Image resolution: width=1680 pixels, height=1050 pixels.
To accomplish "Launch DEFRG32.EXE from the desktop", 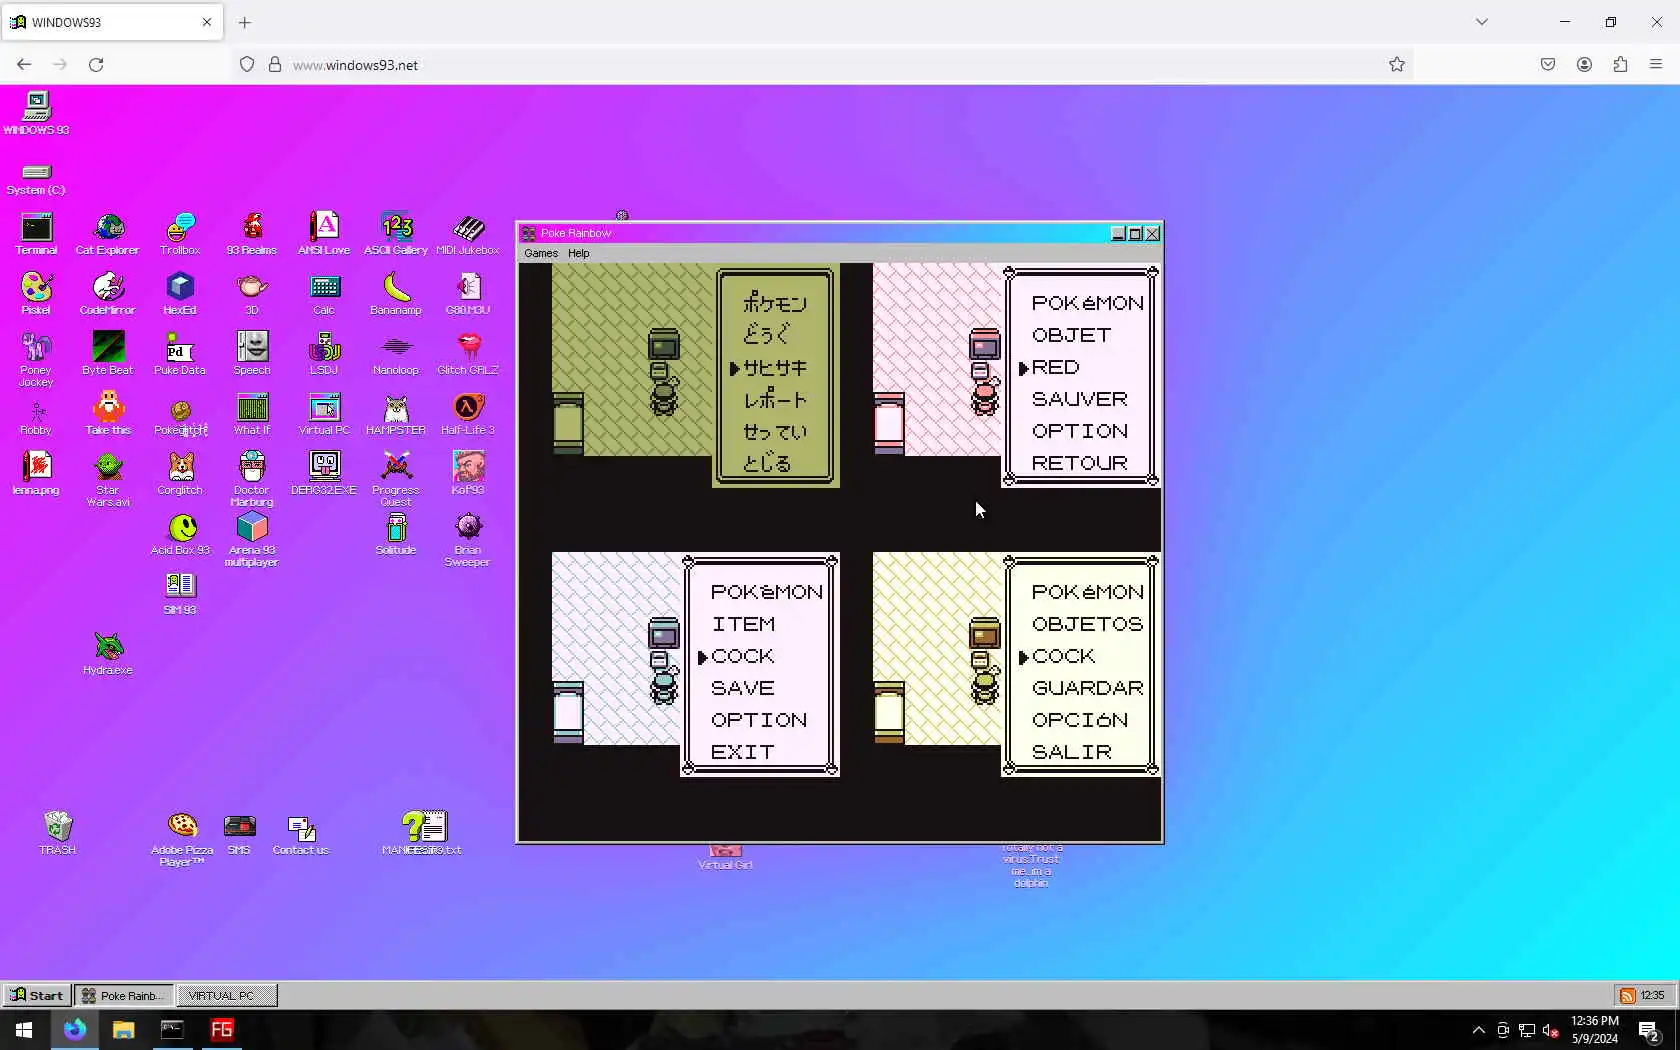I will (x=324, y=474).
